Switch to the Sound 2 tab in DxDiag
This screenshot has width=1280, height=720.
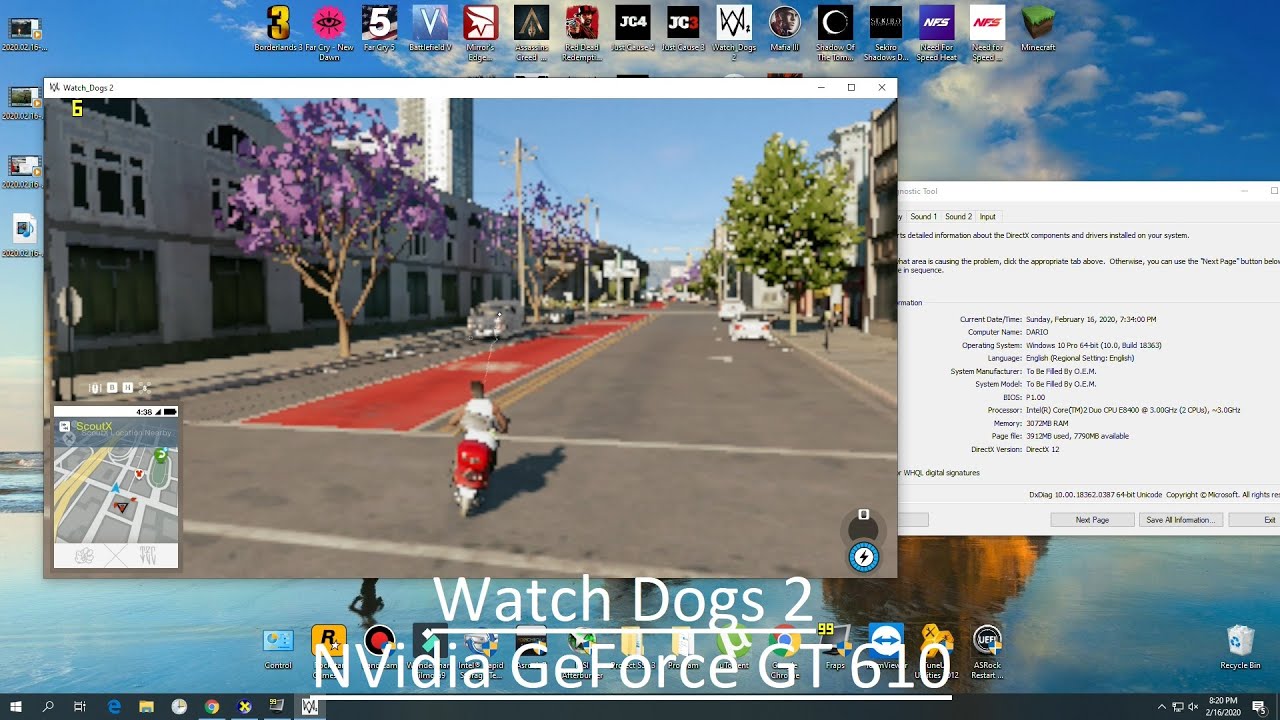[x=958, y=216]
